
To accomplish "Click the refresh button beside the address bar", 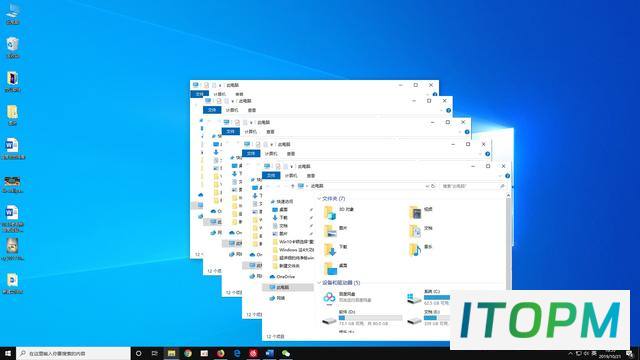I will (x=433, y=186).
